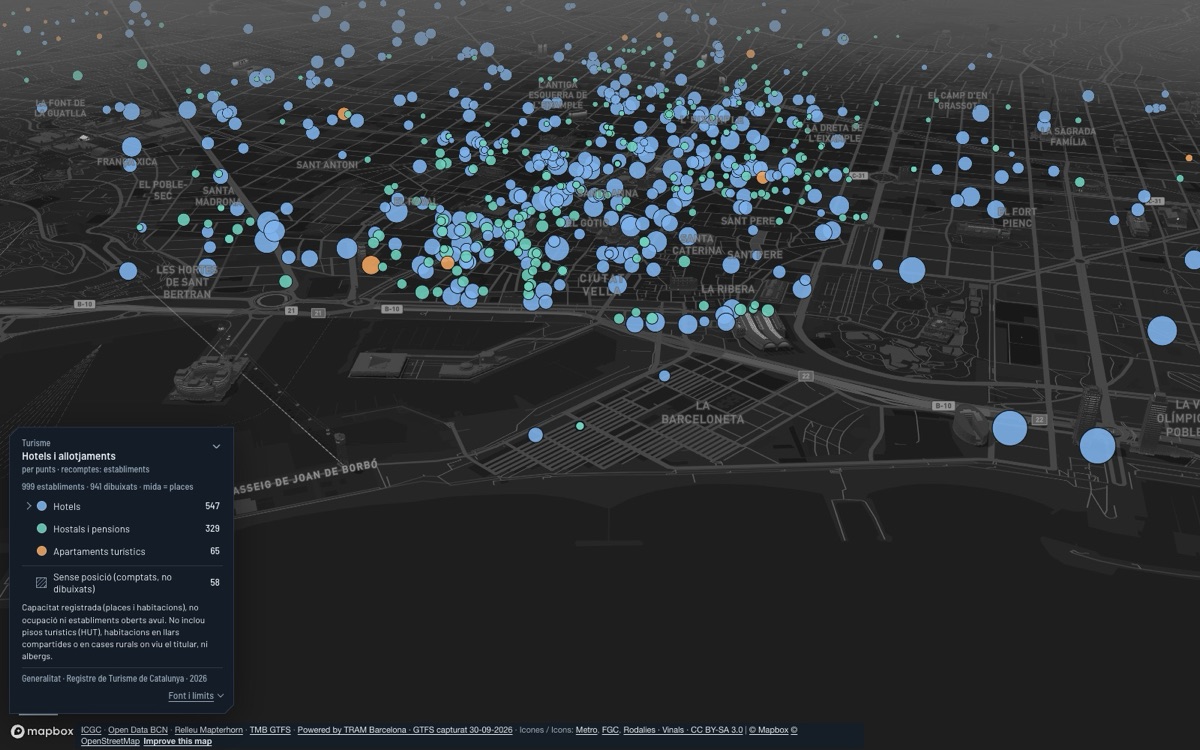Click the La Barceloneta neighborhood label
1200x750 pixels.
pyautogui.click(x=703, y=412)
